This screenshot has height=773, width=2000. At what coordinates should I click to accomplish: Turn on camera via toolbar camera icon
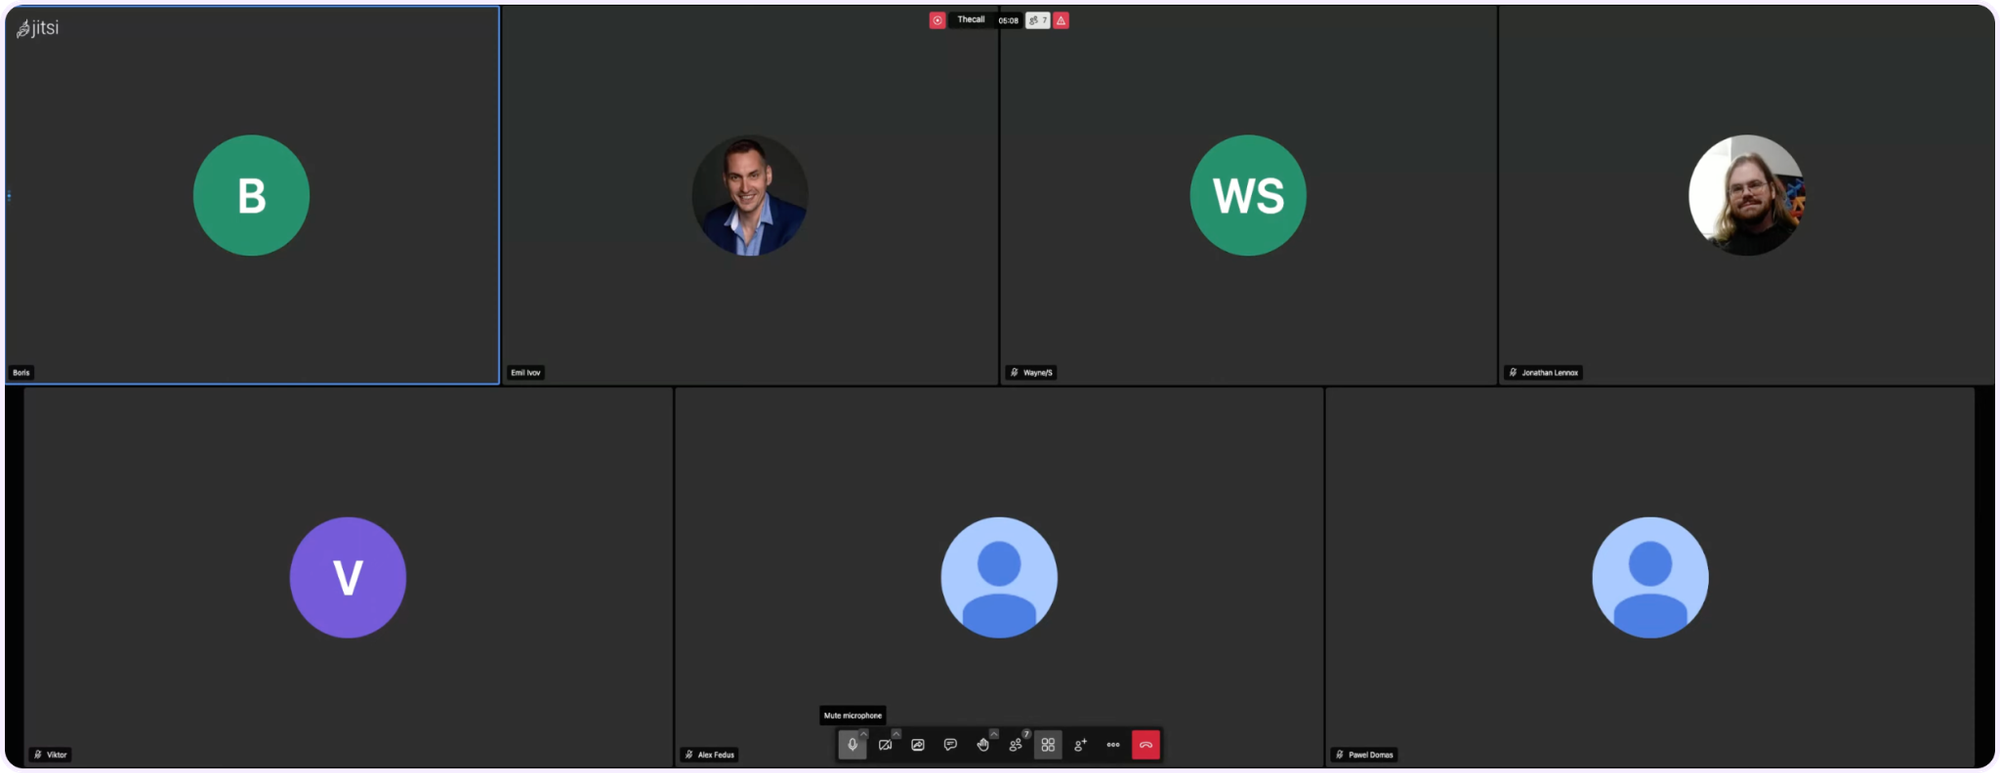click(x=885, y=745)
